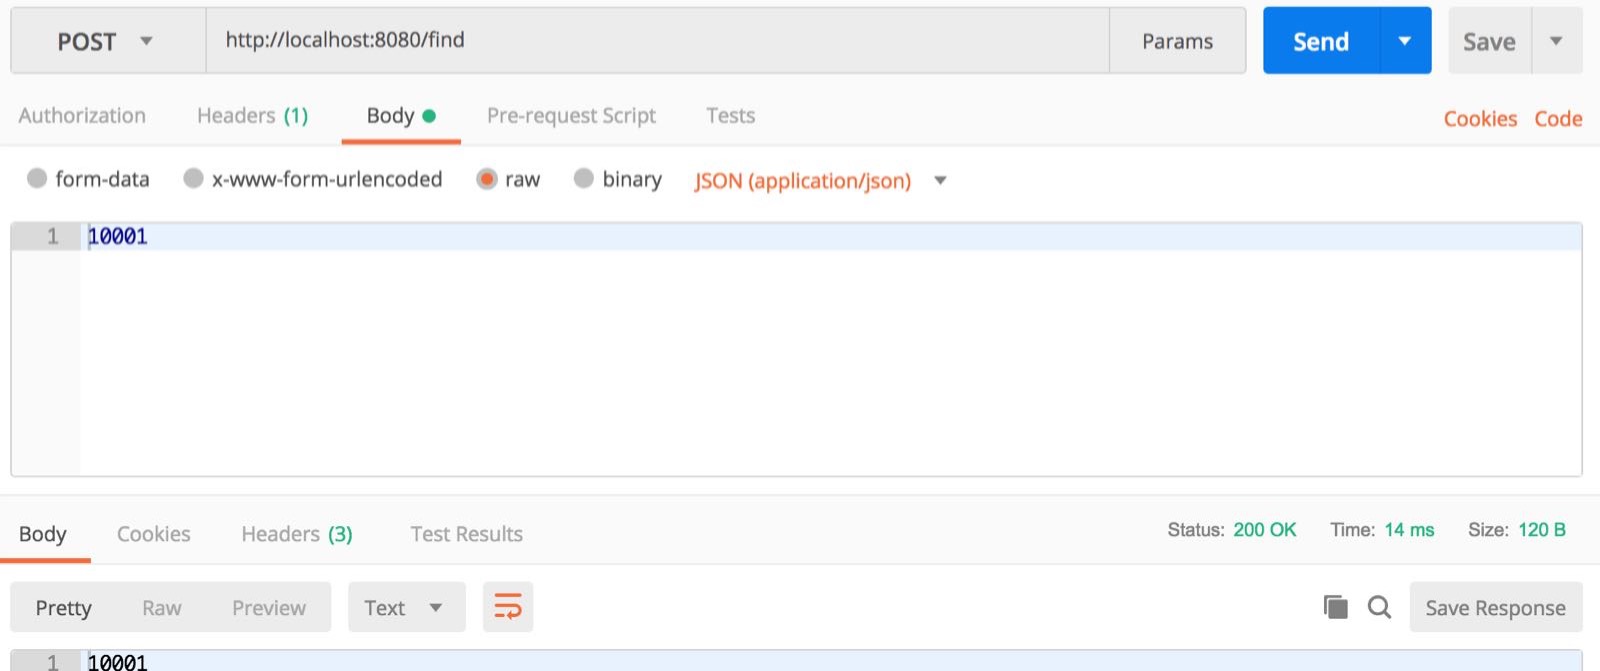Expand the Send options arrow
Screen dimensions: 1600x671
pos(1405,41)
